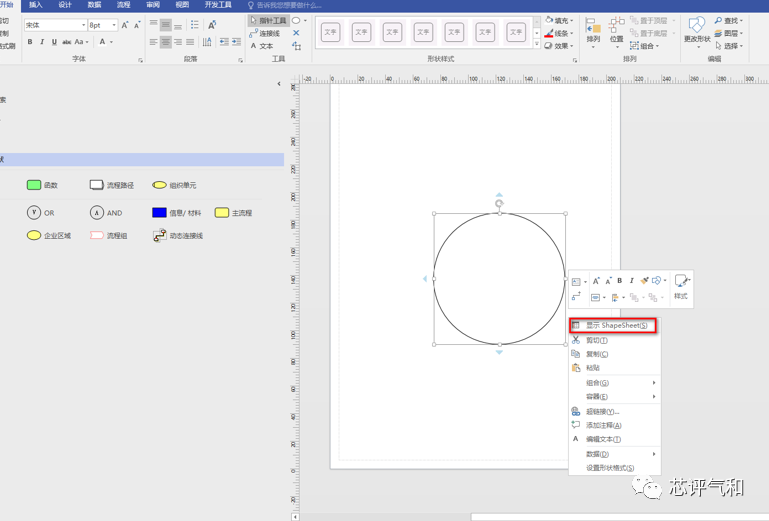Click the ellipse shape tool in ribbon
Screen dimensions: 769x521
point(296,21)
